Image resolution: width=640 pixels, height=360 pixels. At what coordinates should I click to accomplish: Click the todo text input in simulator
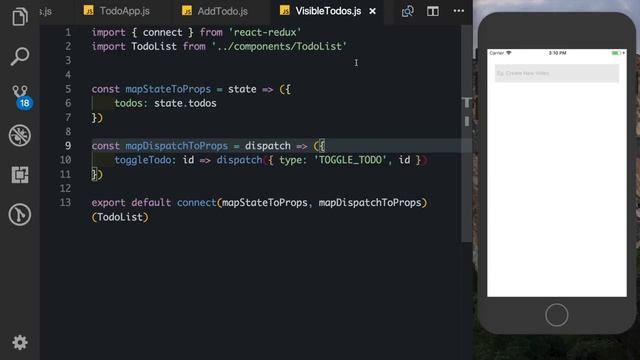point(557,73)
